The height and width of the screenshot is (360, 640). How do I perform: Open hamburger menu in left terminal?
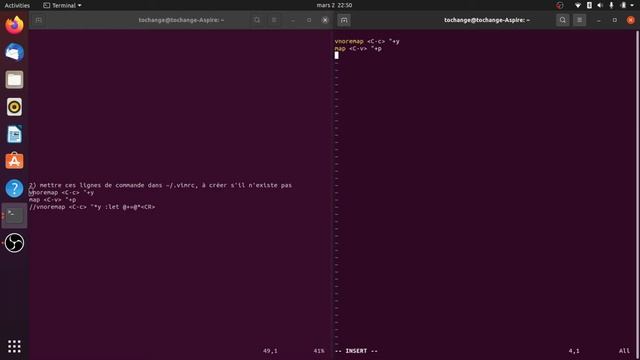[274, 20]
